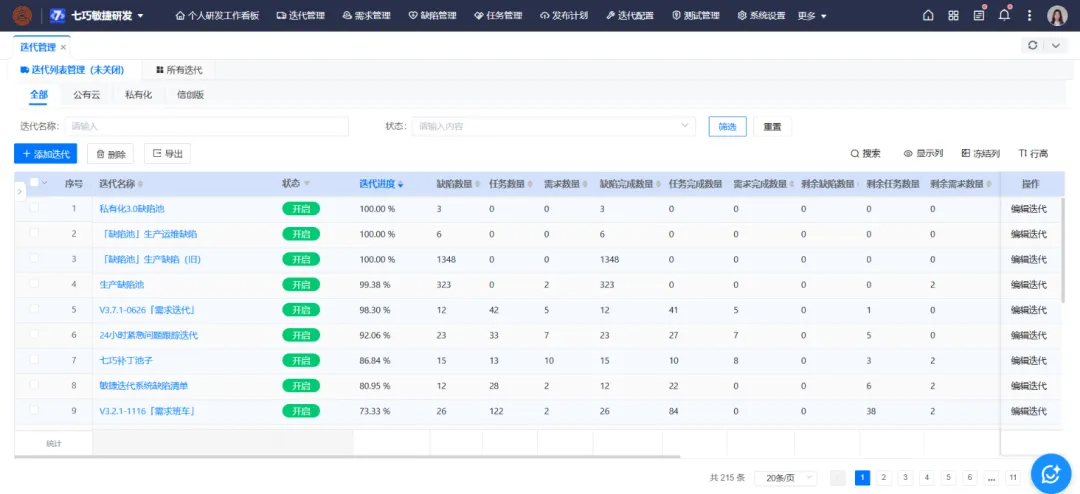Toggle the select-all checkbox in table header
Viewport: 1080px width, 494px height.
click(x=35, y=183)
